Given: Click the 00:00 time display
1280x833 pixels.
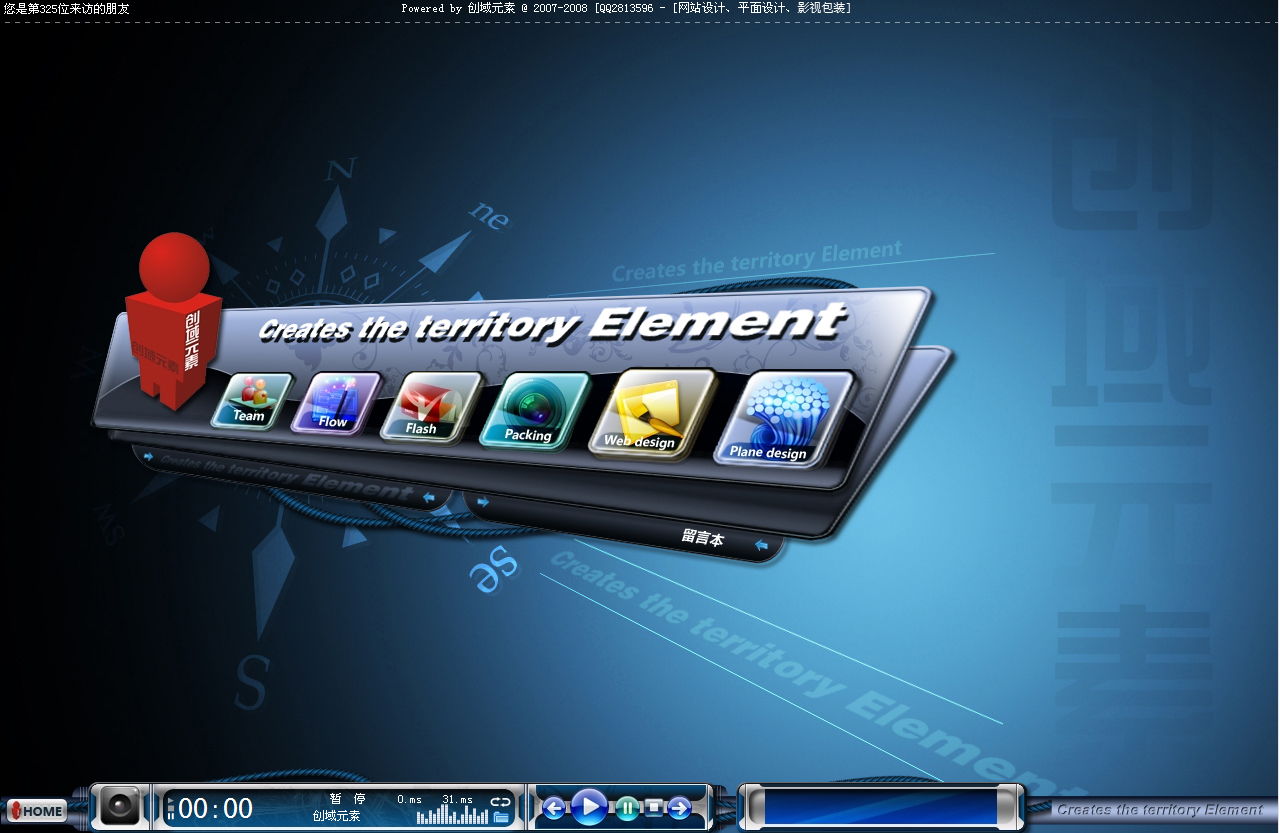Looking at the screenshot, I should [x=216, y=809].
